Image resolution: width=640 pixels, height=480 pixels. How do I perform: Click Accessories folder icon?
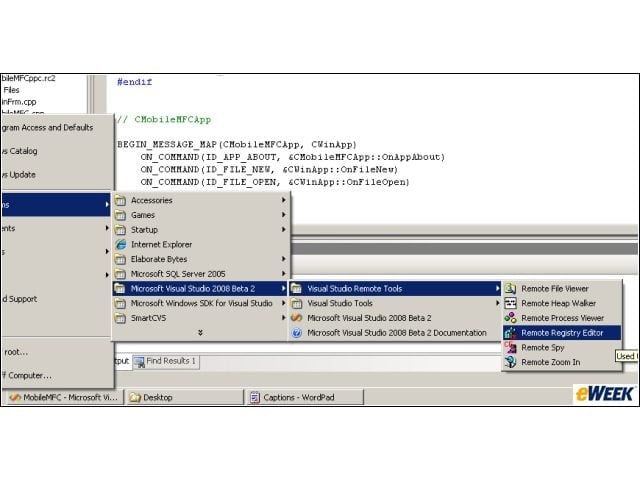click(120, 200)
